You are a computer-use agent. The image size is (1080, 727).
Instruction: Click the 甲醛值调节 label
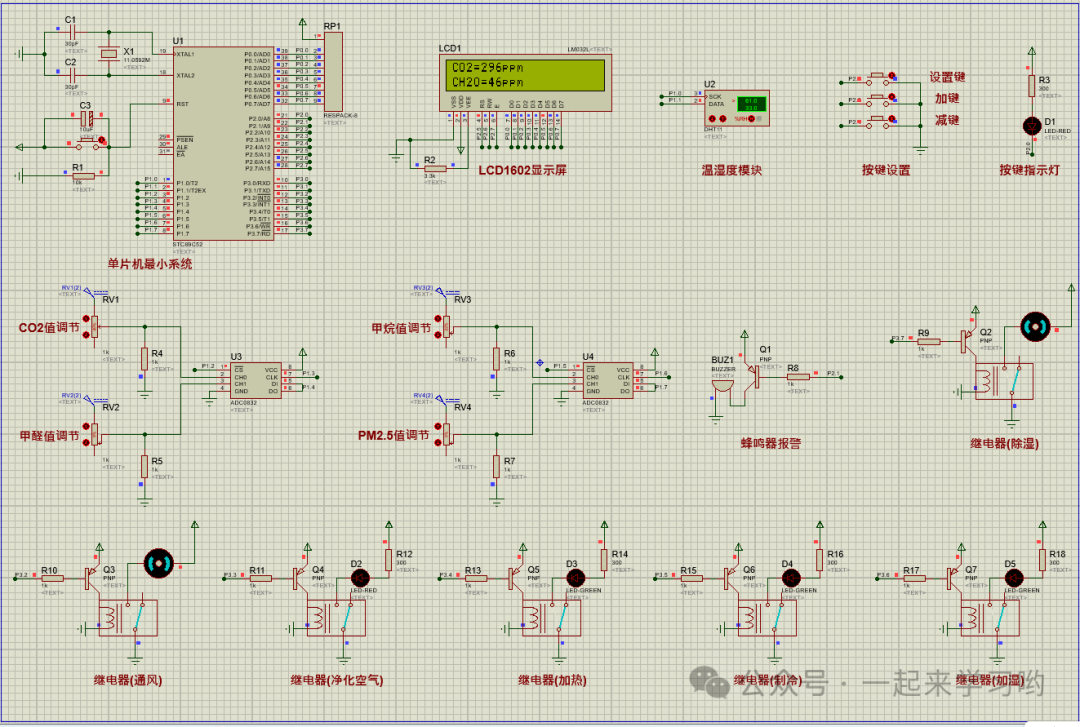point(49,436)
